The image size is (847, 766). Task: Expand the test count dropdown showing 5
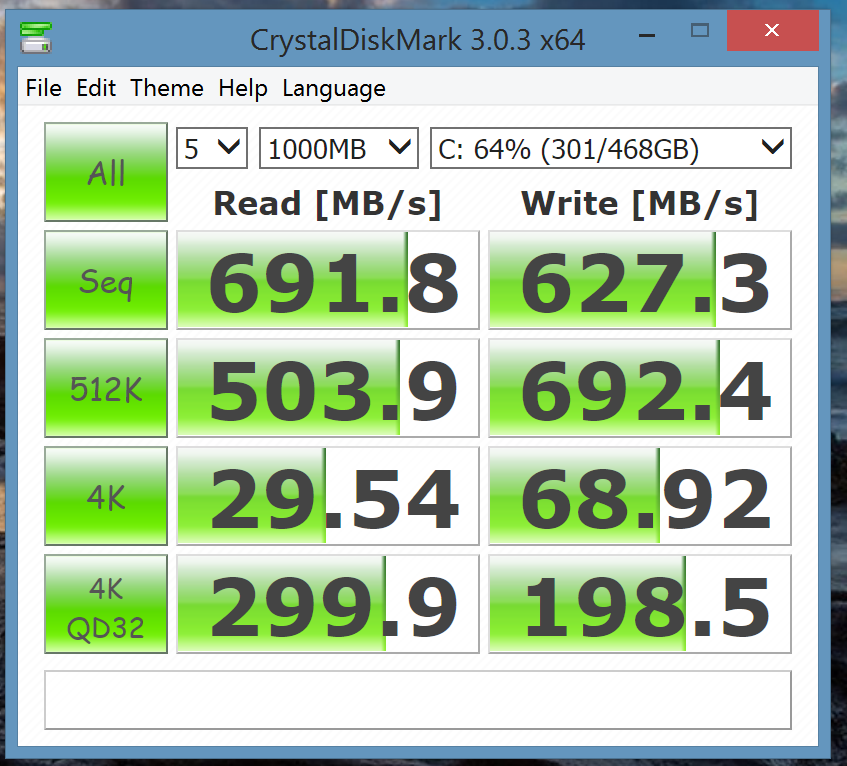tap(212, 148)
